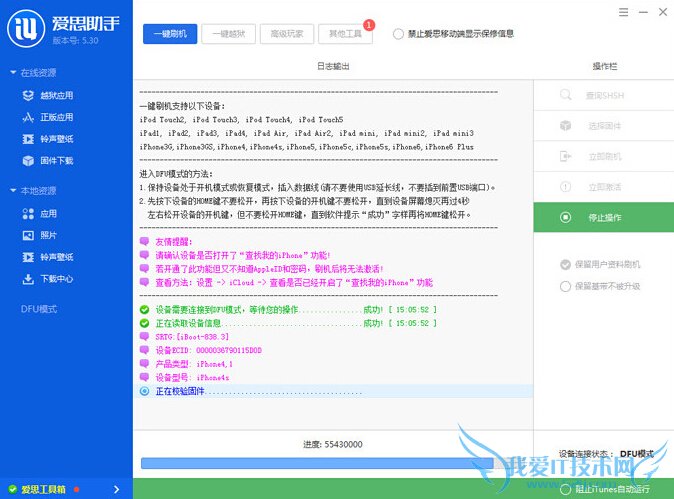The image size is (674, 499).
Task: Open 越狱应用 icon in sidebar
Action: pos(28,95)
